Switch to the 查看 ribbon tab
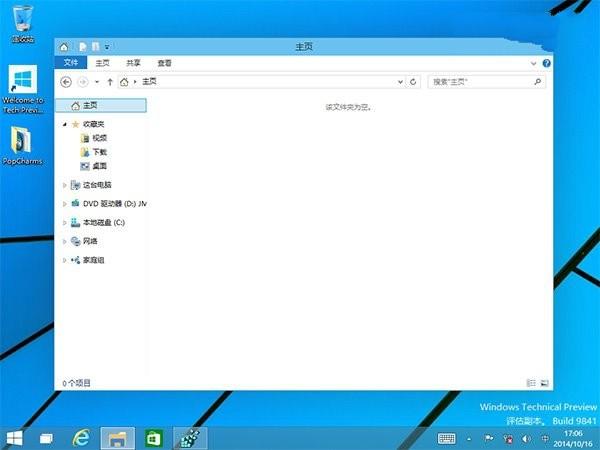Screen dimensions: 600x450 [164, 62]
